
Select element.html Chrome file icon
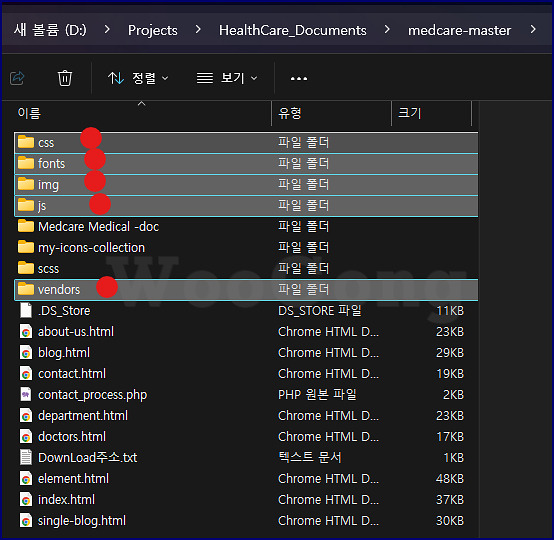tap(26, 479)
